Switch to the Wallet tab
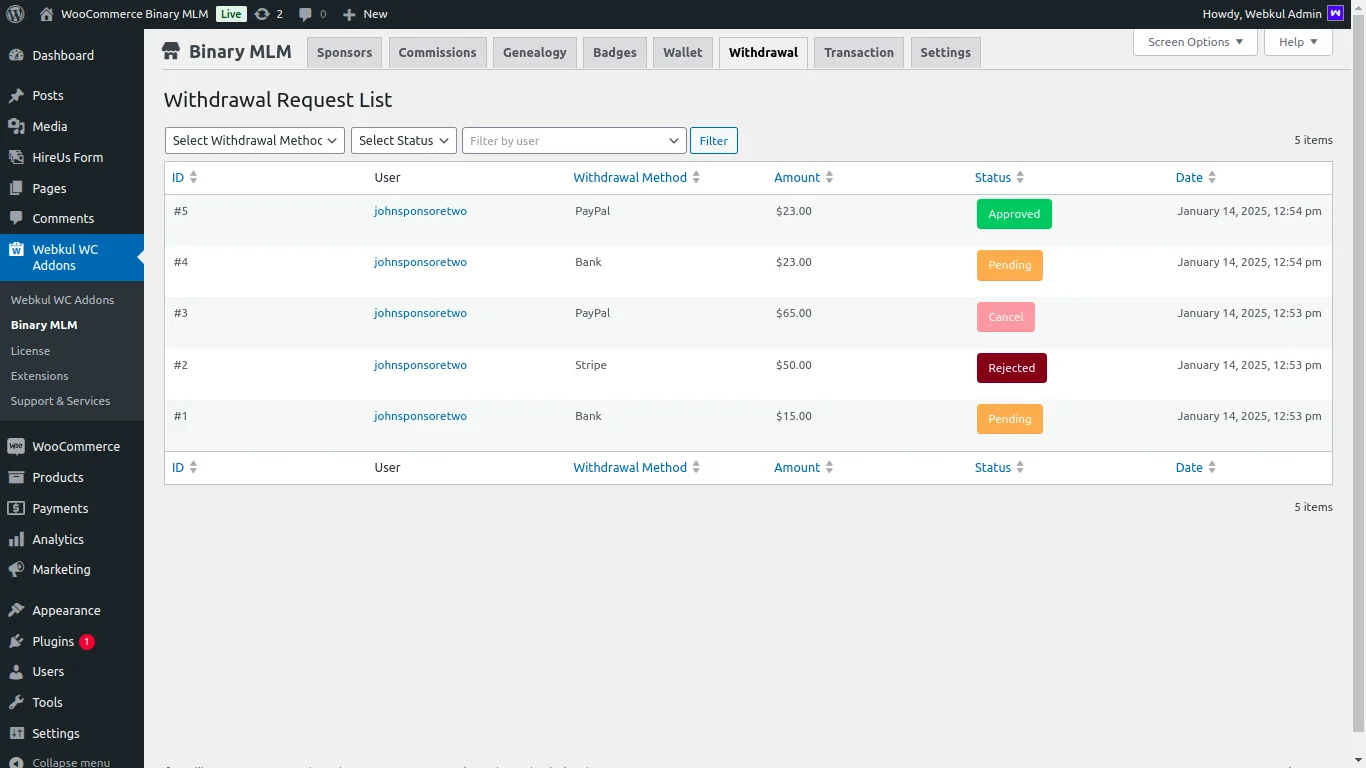The image size is (1366, 768). [682, 53]
